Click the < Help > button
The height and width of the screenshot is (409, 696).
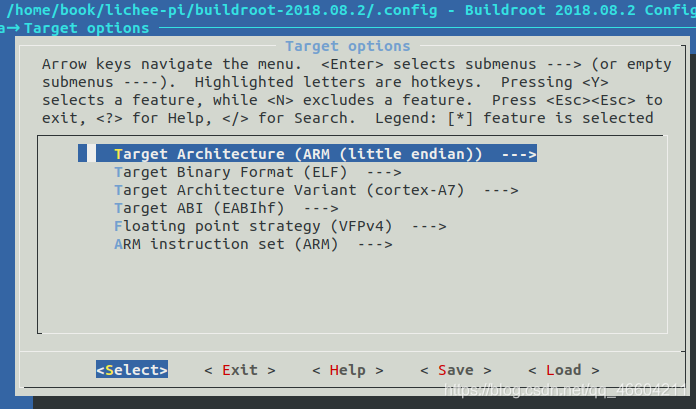(x=348, y=370)
